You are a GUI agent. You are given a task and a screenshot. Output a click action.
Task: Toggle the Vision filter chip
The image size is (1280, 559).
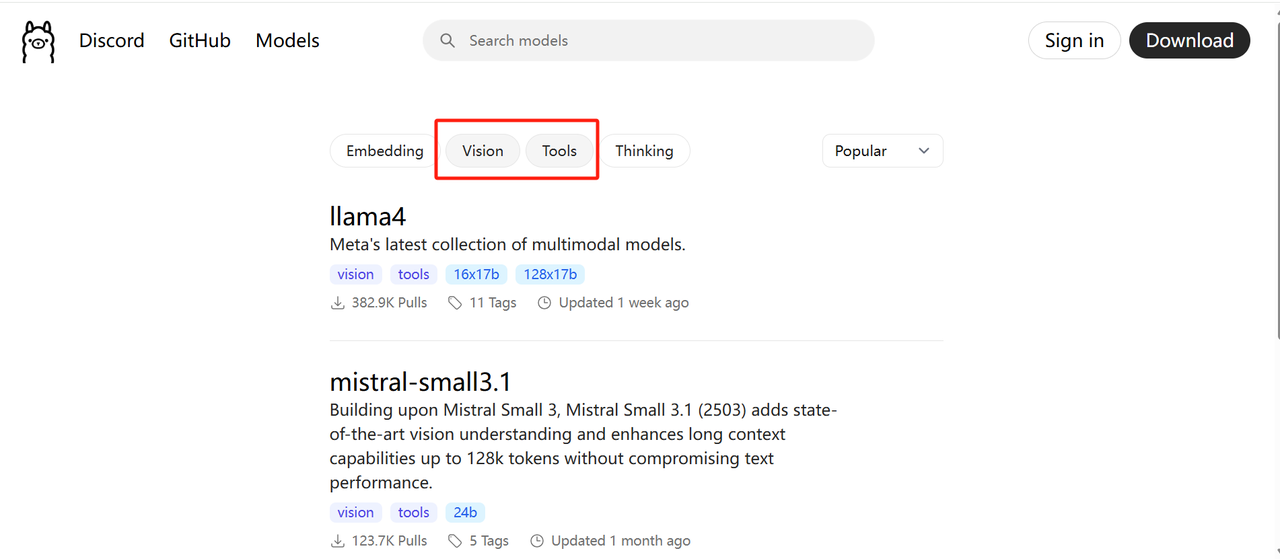[x=483, y=151]
